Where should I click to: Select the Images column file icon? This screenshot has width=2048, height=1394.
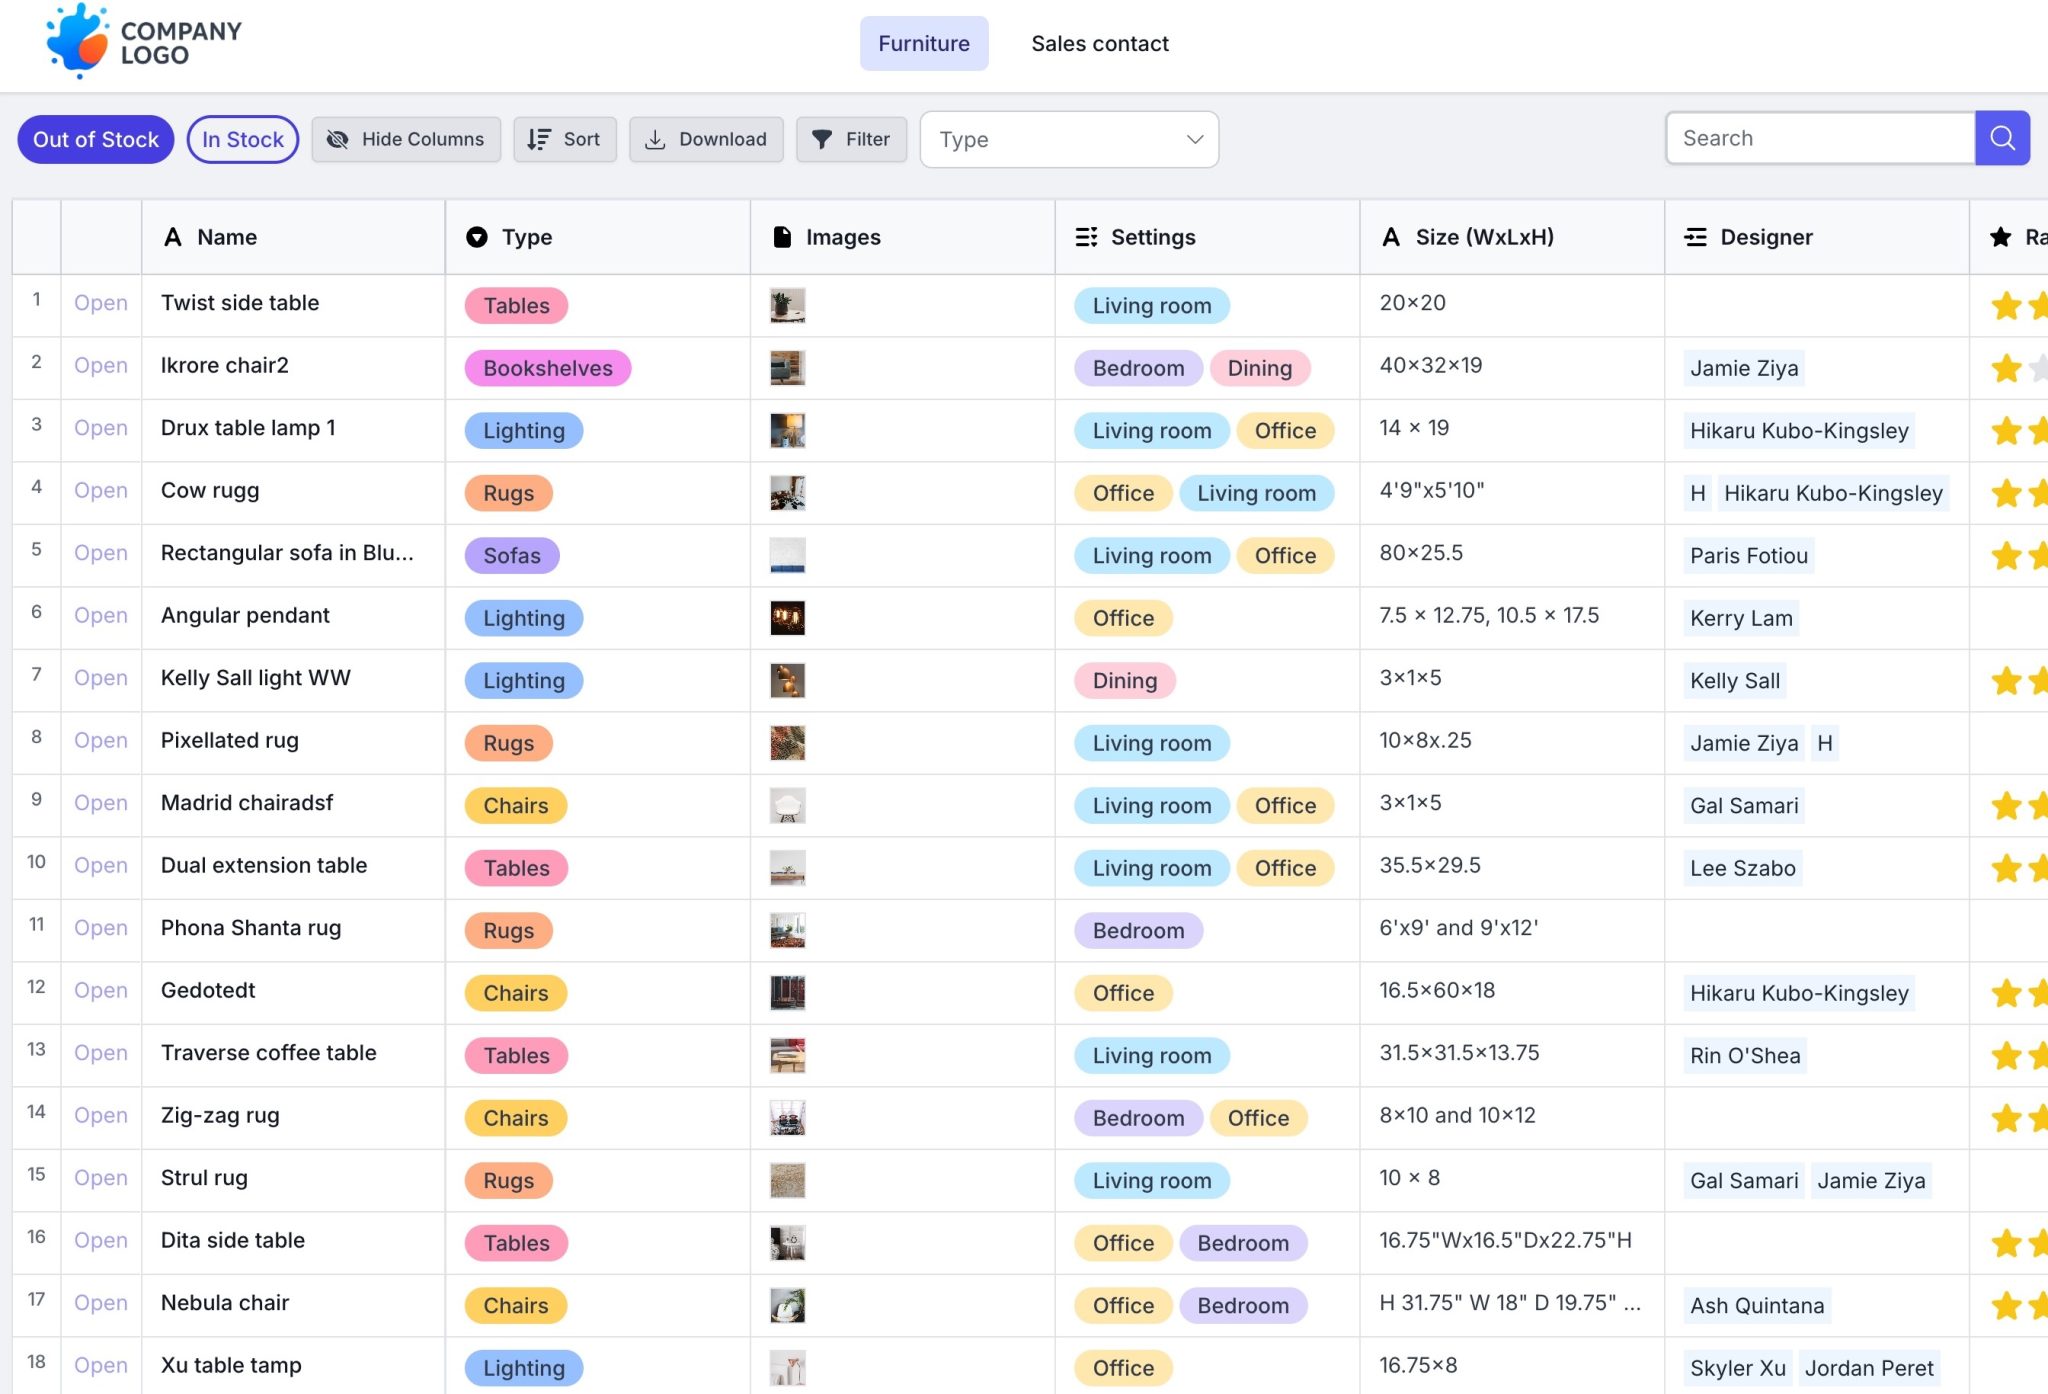(781, 237)
